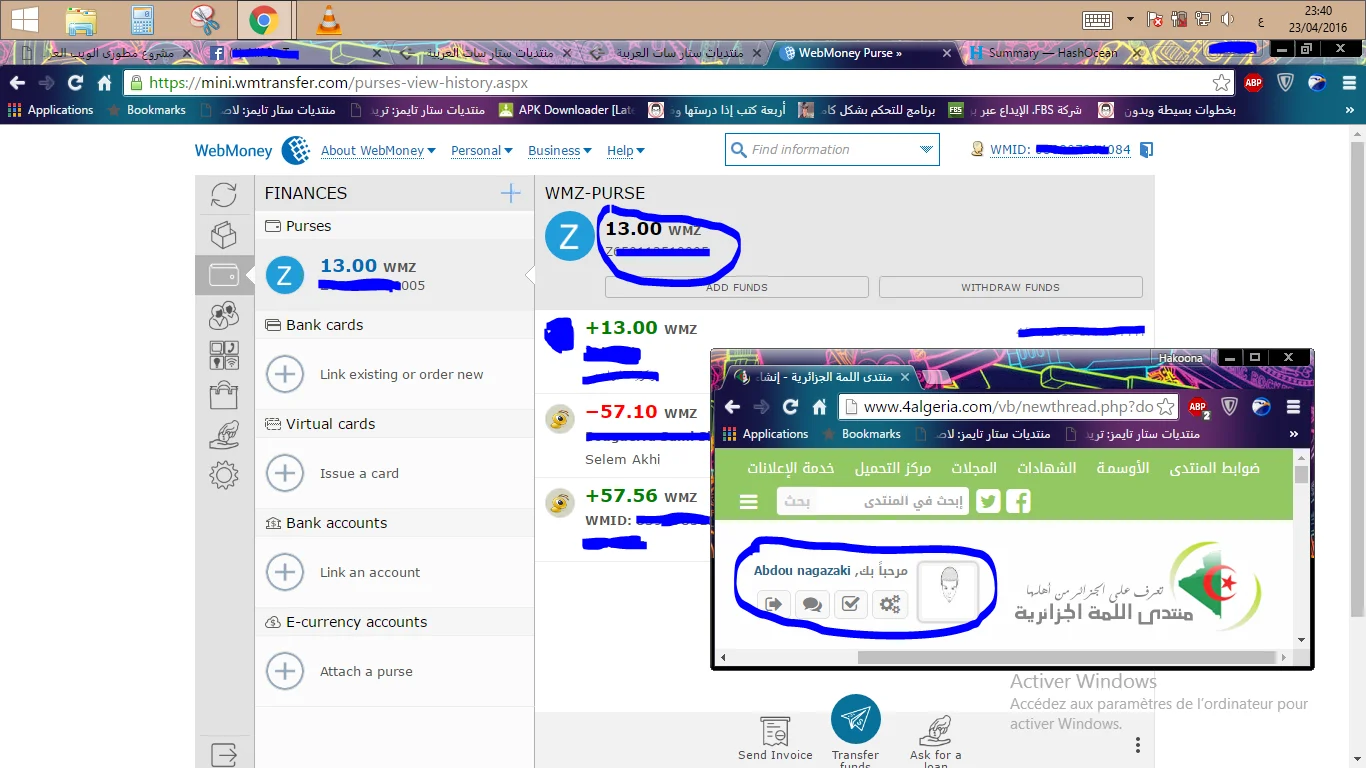This screenshot has width=1366, height=768.
Task: Open the contacts people icon in sidebar
Action: coord(224,315)
